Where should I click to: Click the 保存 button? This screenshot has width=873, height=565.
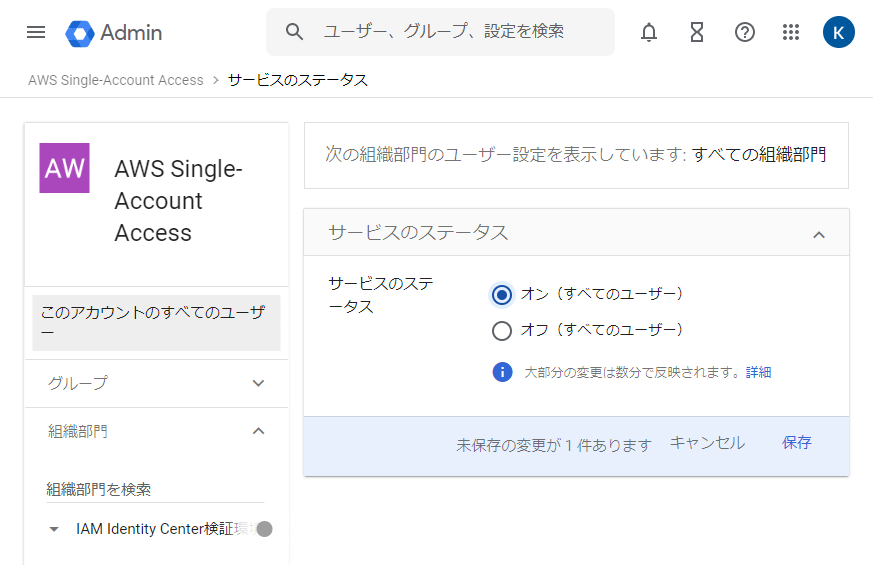[x=797, y=443]
